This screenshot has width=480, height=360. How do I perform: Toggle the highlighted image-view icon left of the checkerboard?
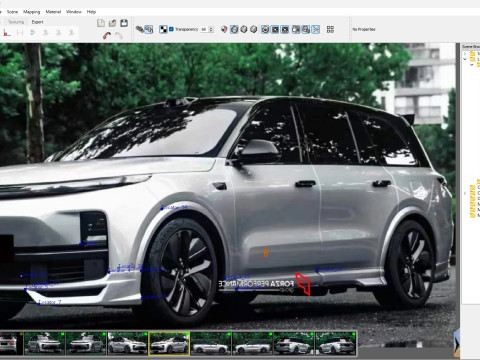pos(149,29)
